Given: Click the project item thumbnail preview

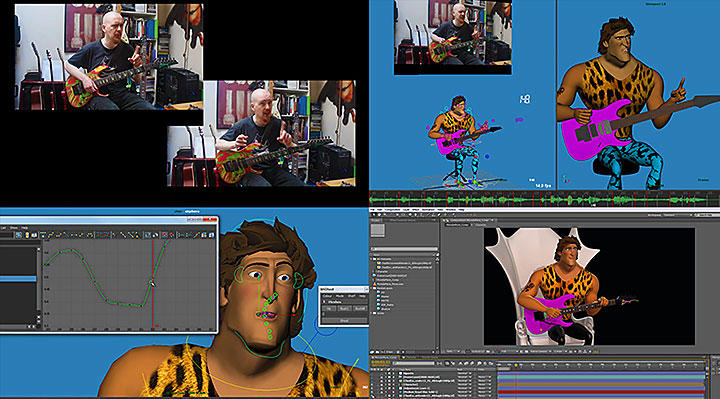Looking at the screenshot, I should point(377,230).
